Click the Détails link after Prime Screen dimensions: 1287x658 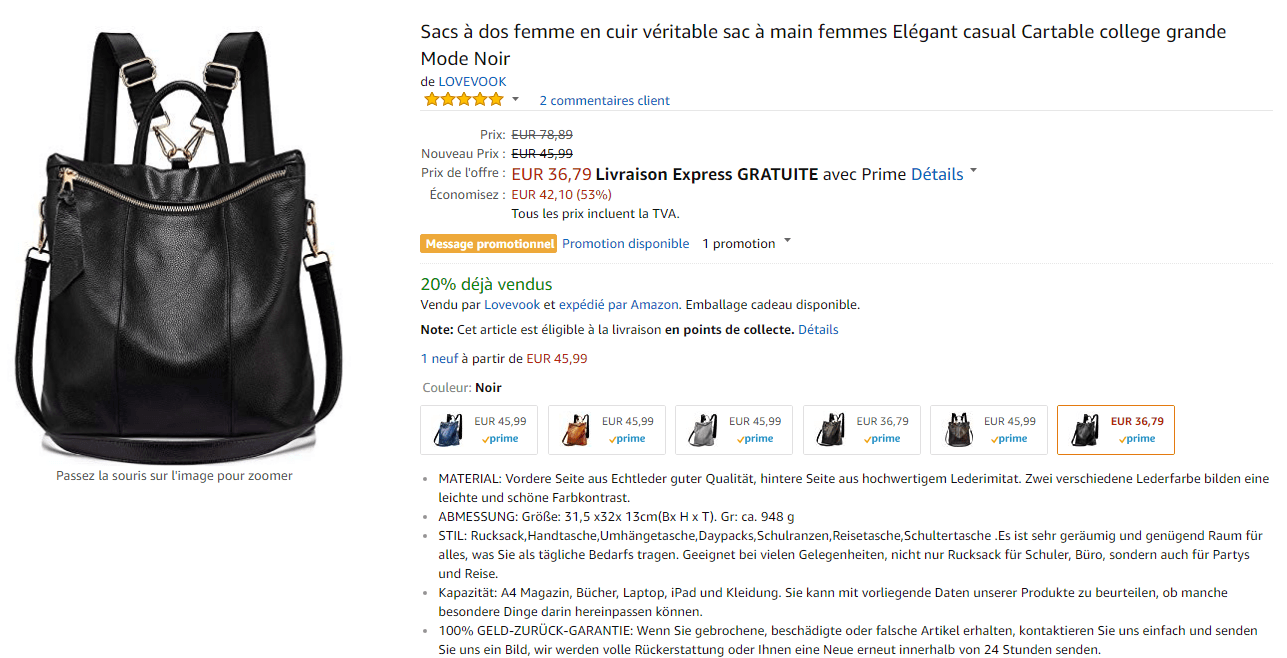pos(937,174)
